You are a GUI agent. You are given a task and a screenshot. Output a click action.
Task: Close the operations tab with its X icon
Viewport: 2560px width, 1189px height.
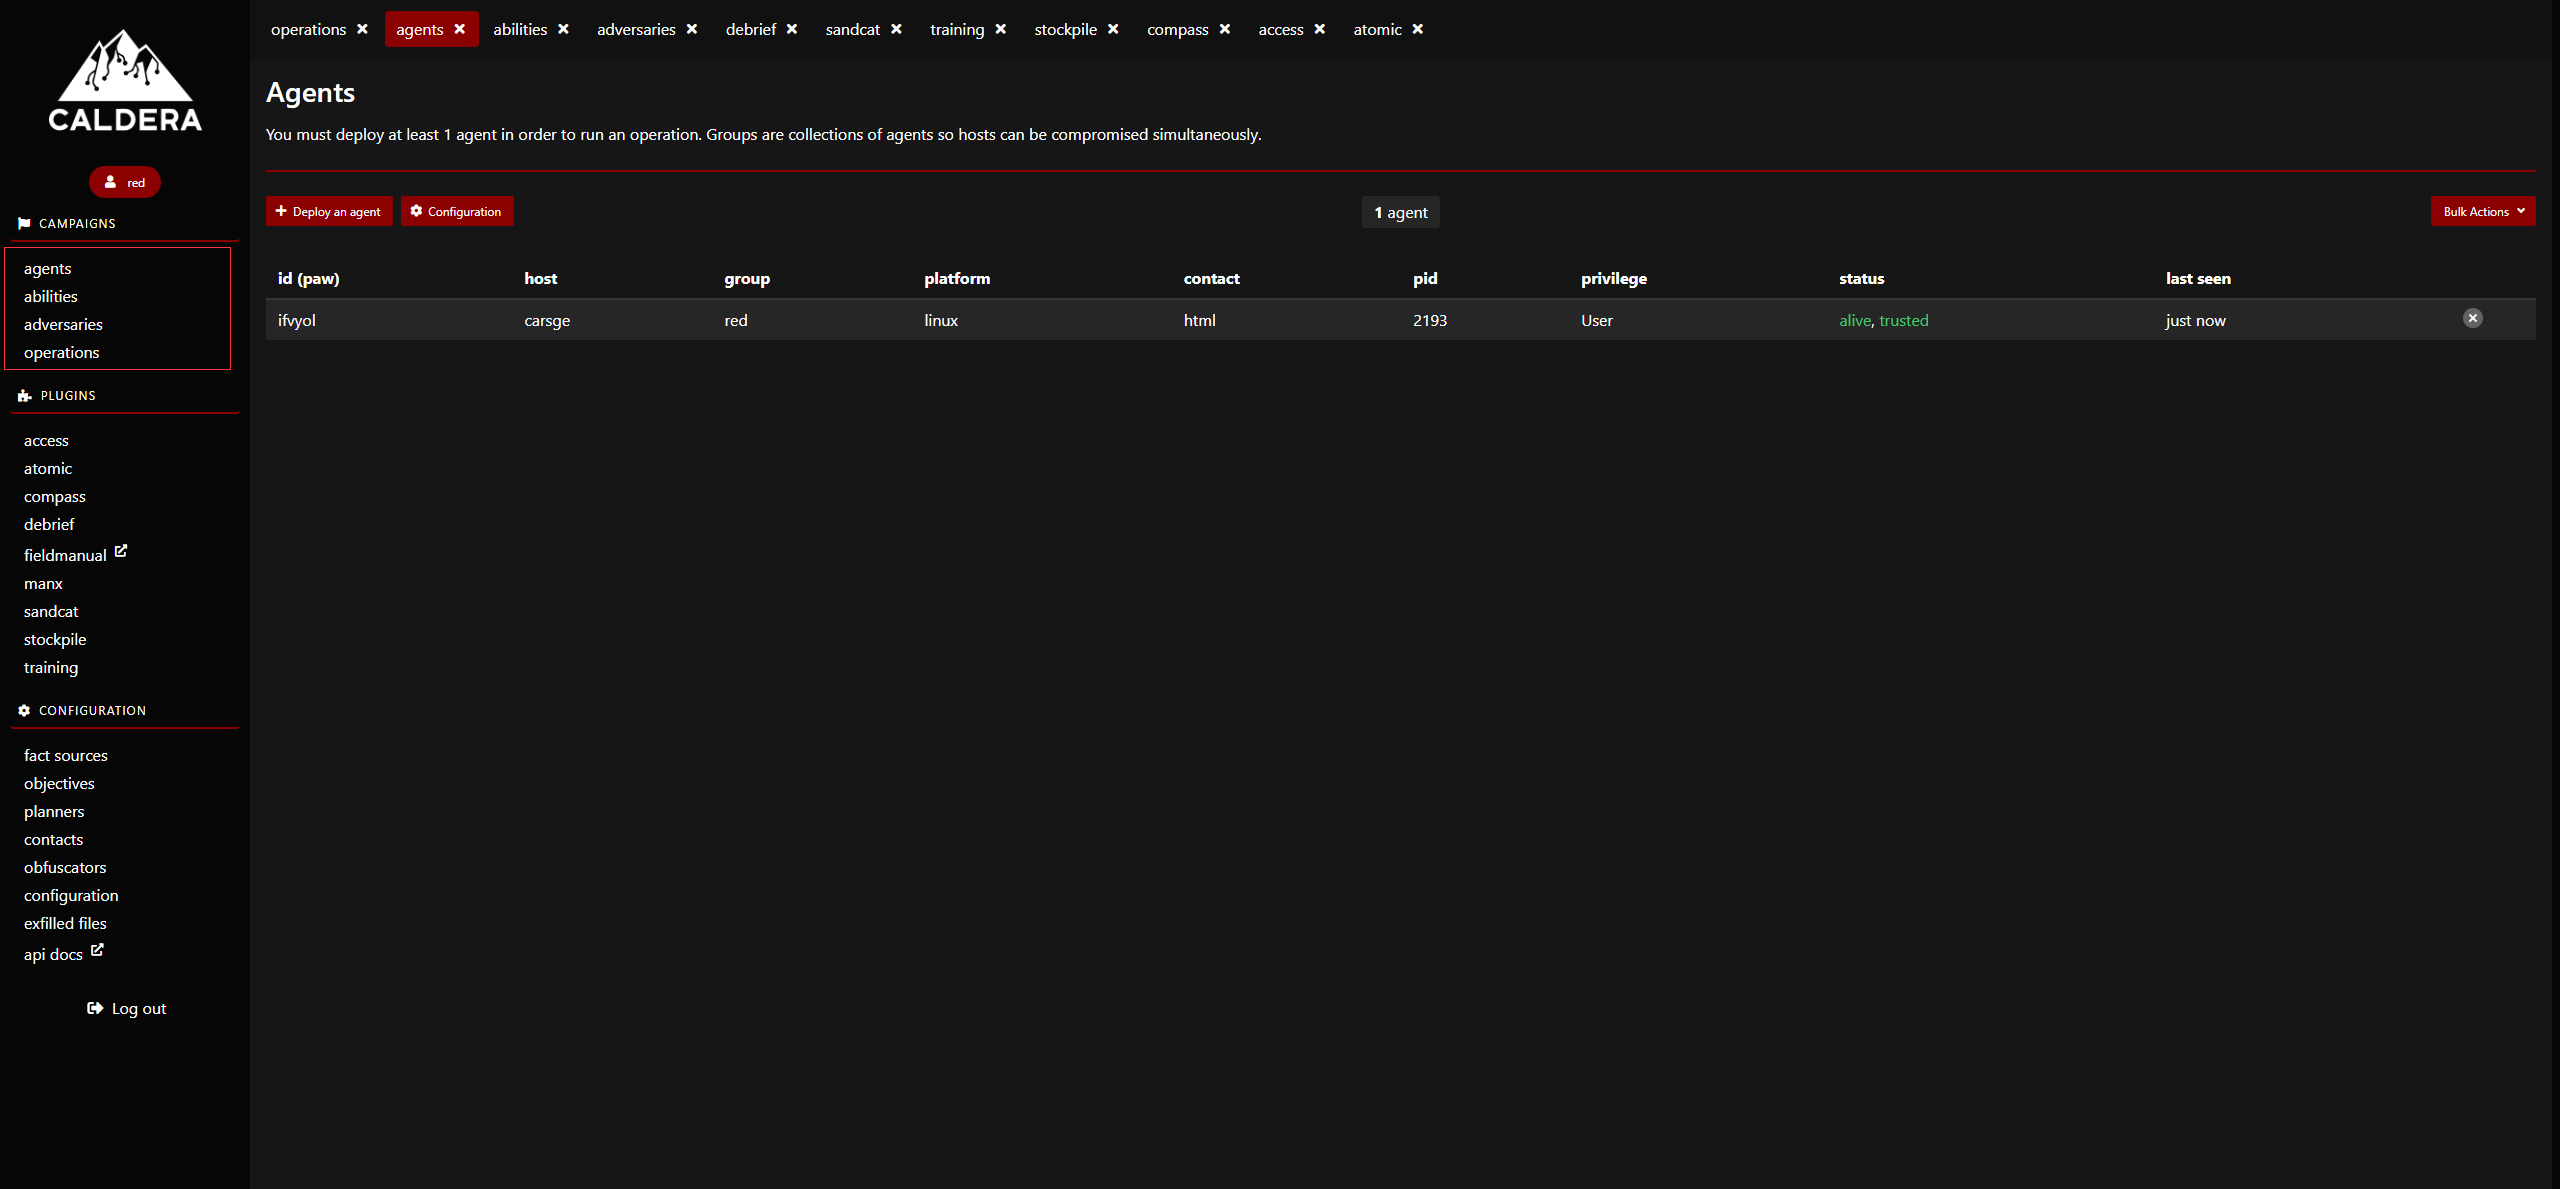click(362, 29)
